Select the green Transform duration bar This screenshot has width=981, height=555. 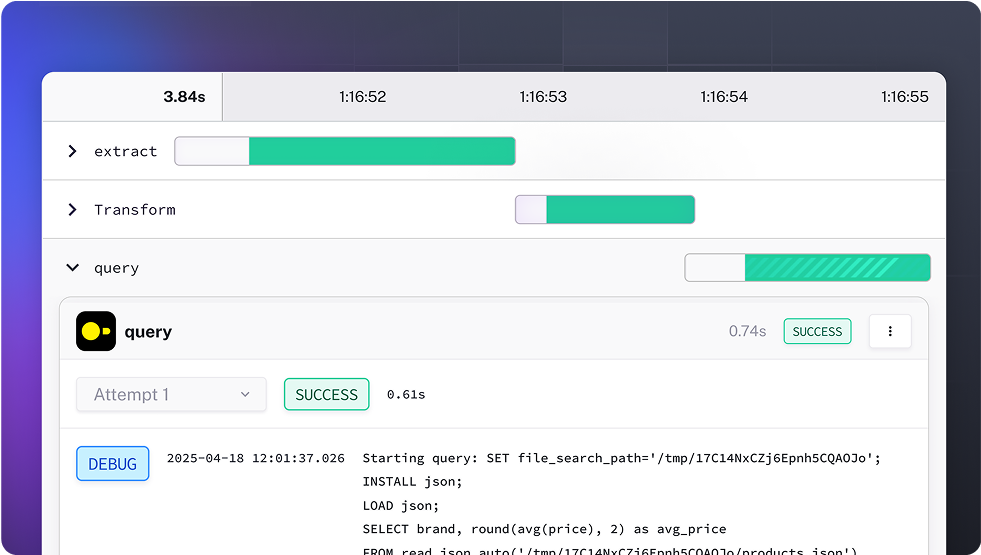pyautogui.click(x=620, y=210)
